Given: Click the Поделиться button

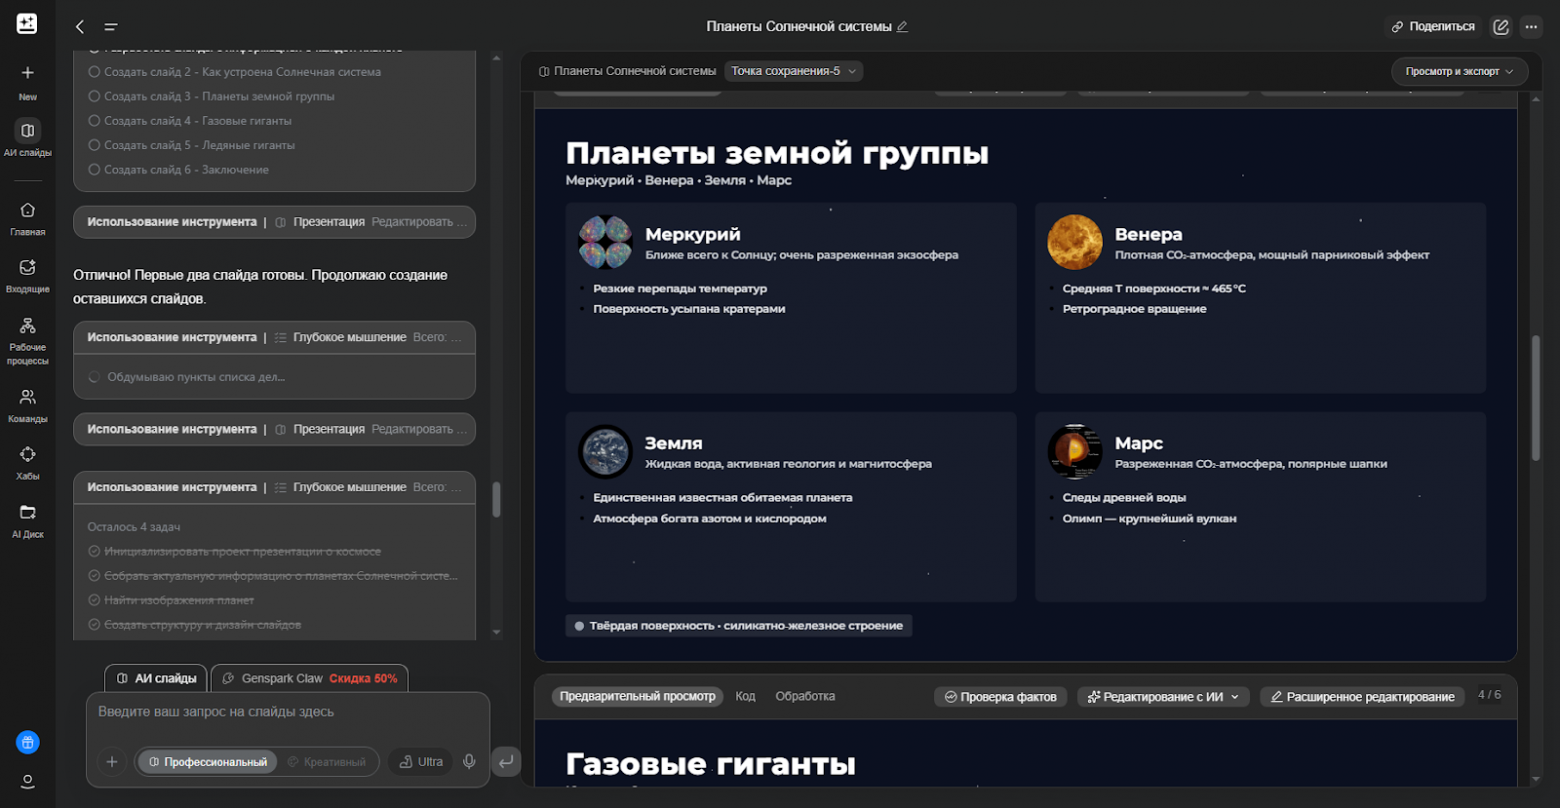Looking at the screenshot, I should 1434,26.
